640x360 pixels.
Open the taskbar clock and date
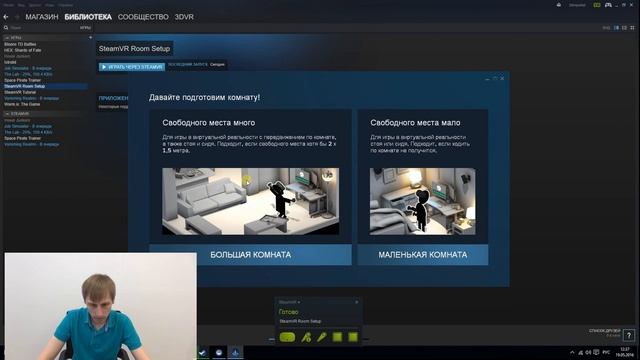(x=625, y=352)
